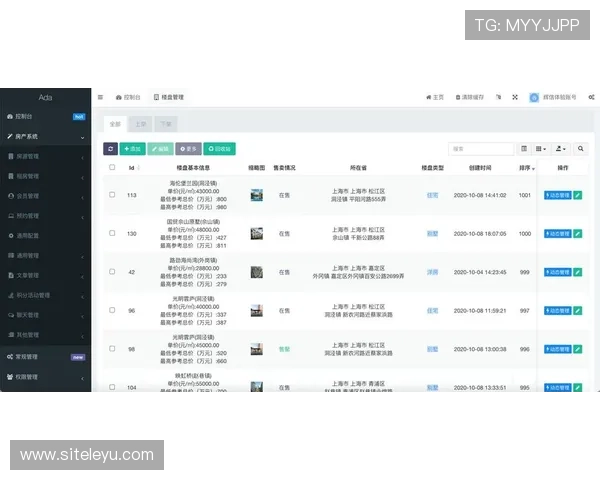Click the fullscreen icon in top bar
This screenshot has height=480, width=600.
pos(515,97)
